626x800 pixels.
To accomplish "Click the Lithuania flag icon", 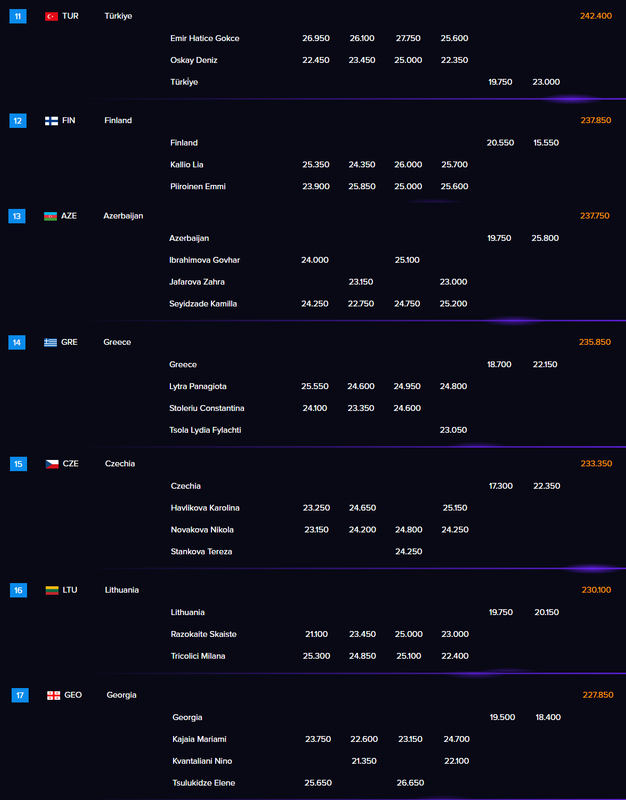I will (52, 590).
